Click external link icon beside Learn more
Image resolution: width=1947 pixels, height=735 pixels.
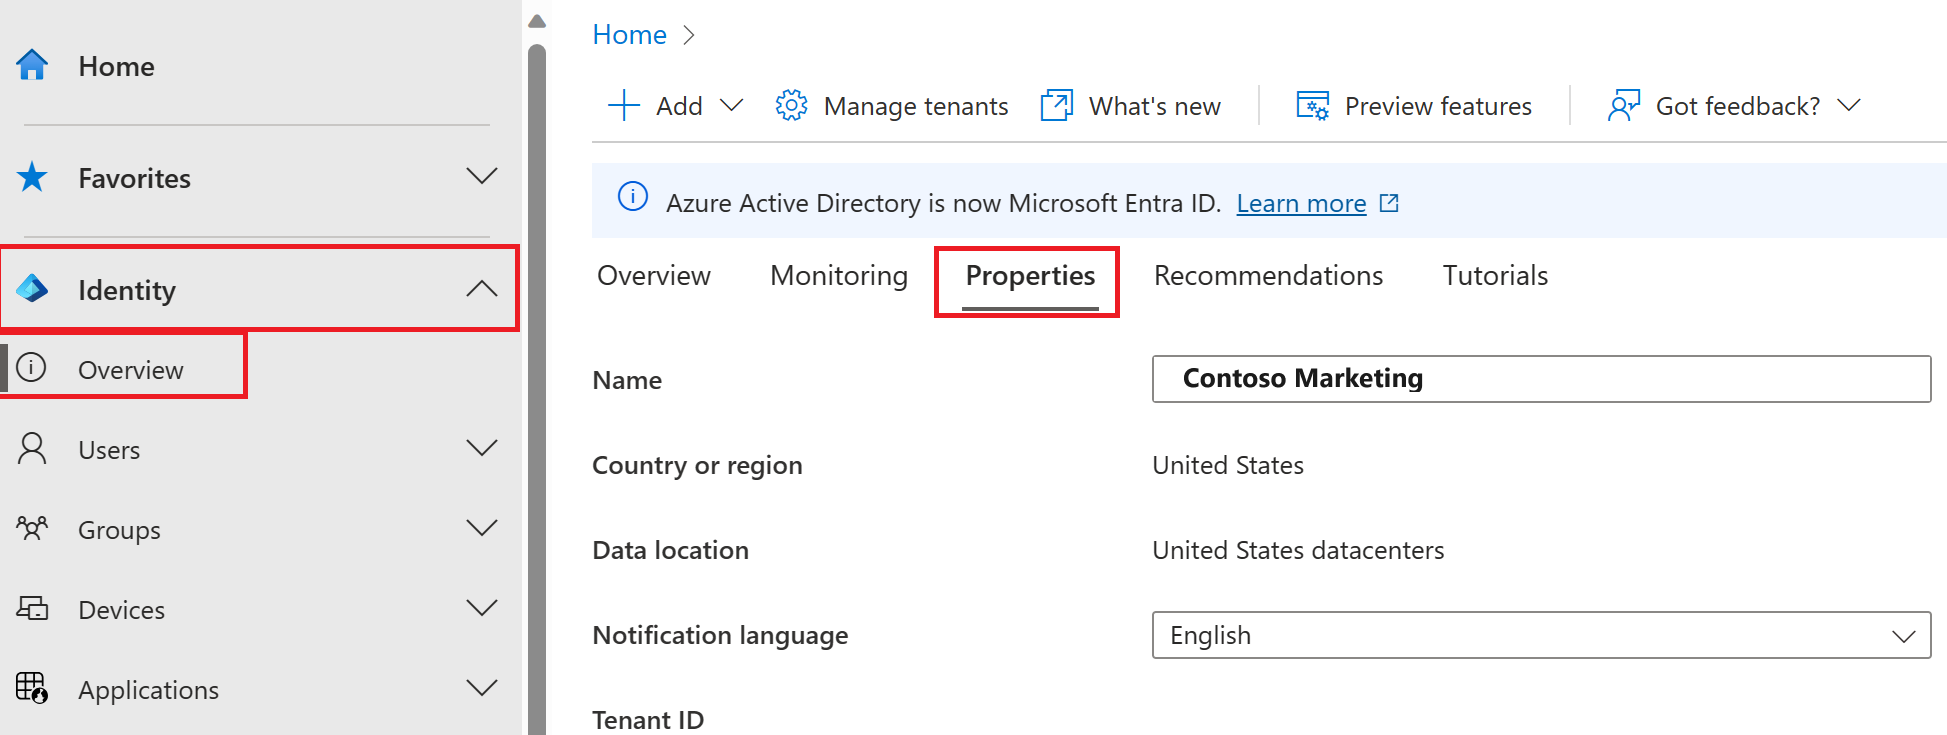click(1389, 203)
